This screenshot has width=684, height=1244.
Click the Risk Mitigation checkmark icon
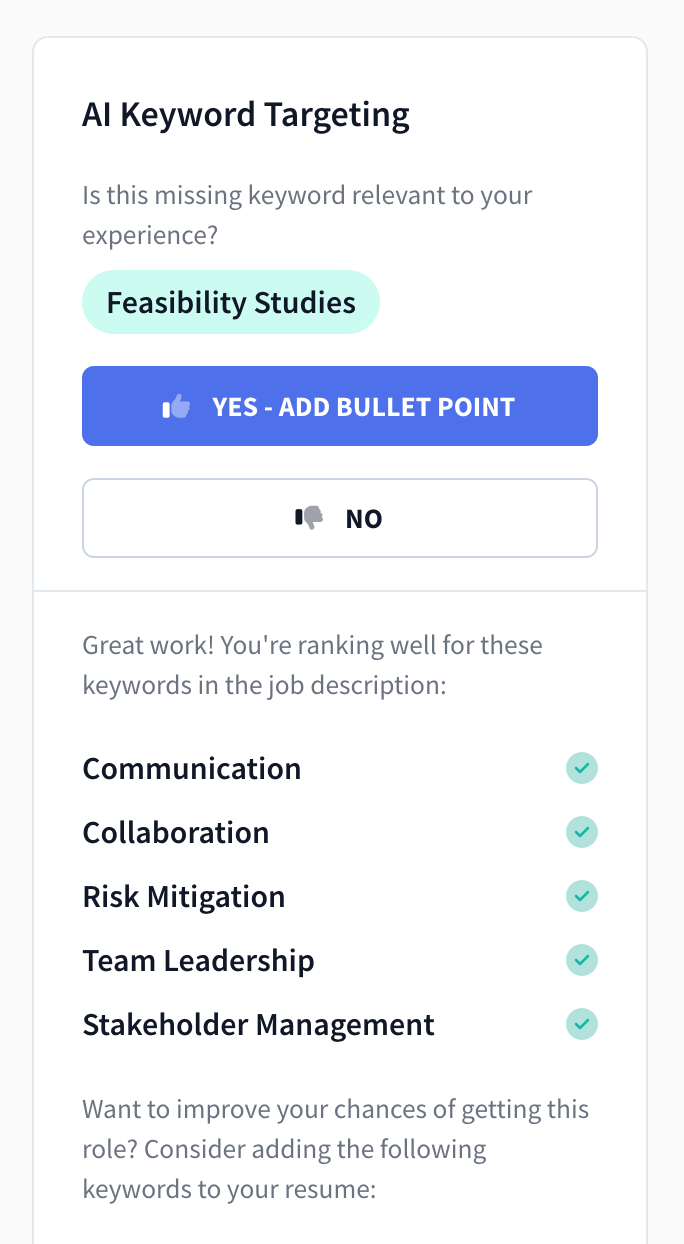click(582, 896)
